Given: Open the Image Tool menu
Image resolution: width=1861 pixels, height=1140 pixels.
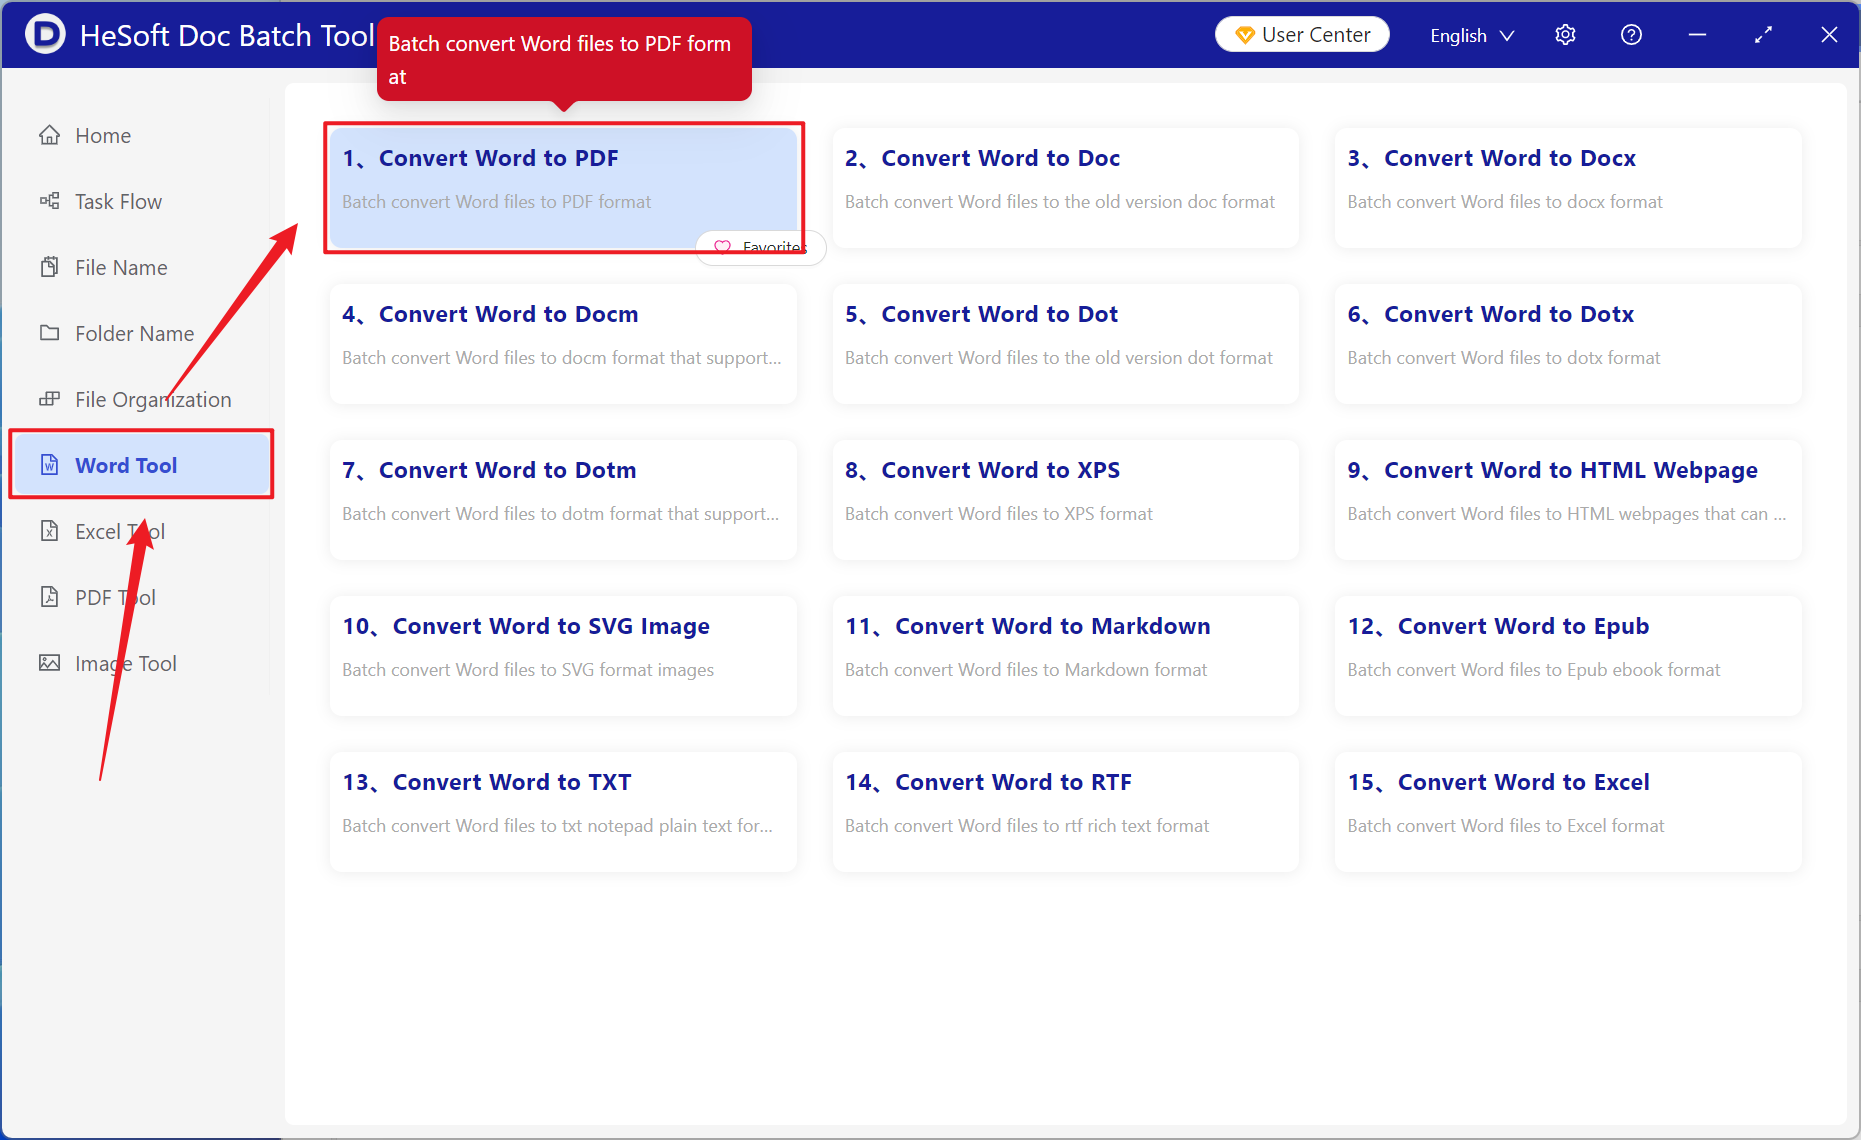Looking at the screenshot, I should [140, 663].
